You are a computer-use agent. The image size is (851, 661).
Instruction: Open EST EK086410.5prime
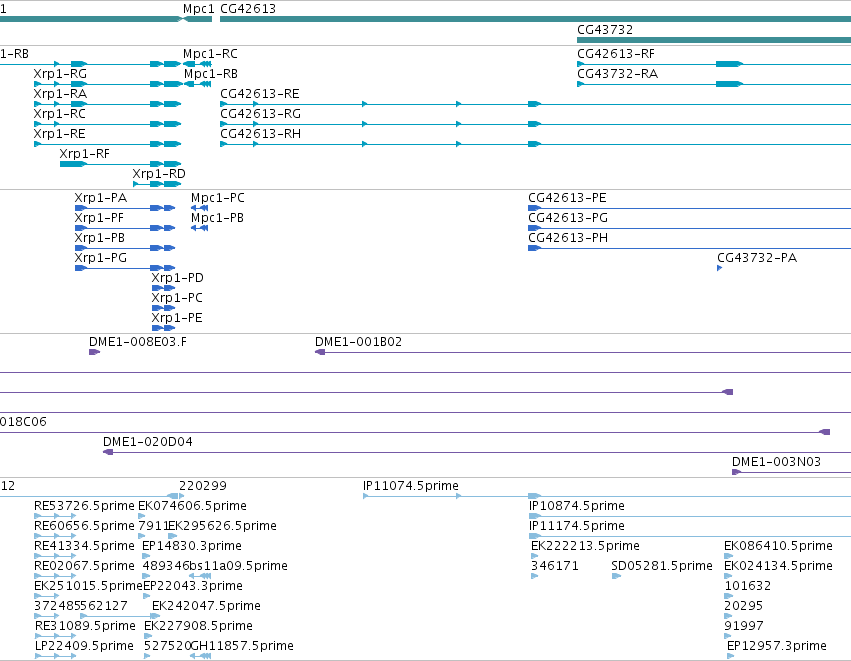(x=778, y=546)
